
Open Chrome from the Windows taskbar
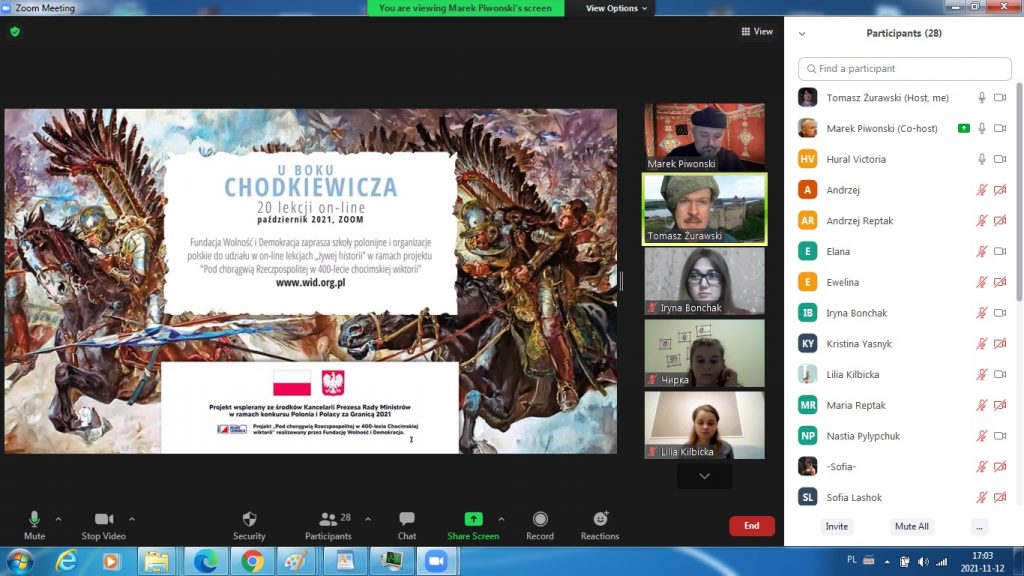tap(252, 561)
